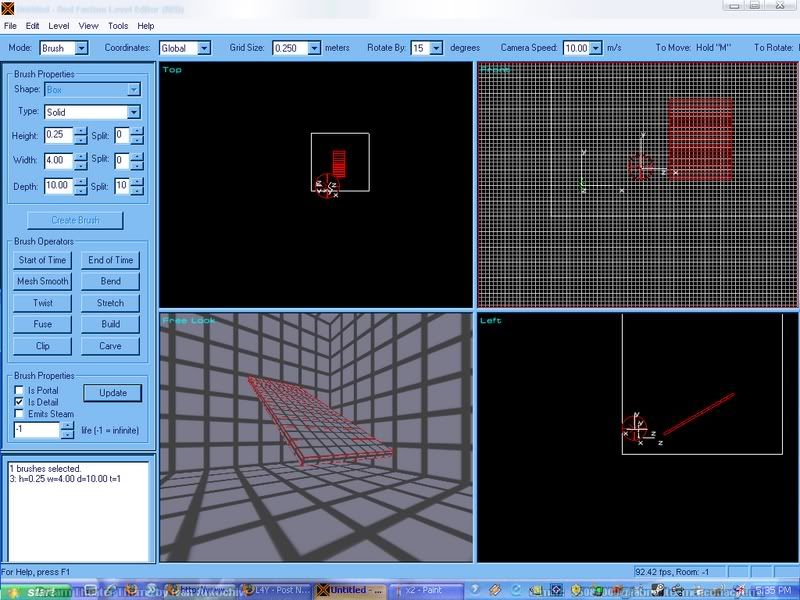Click the Fuse button
The height and width of the screenshot is (600, 800).
42,324
